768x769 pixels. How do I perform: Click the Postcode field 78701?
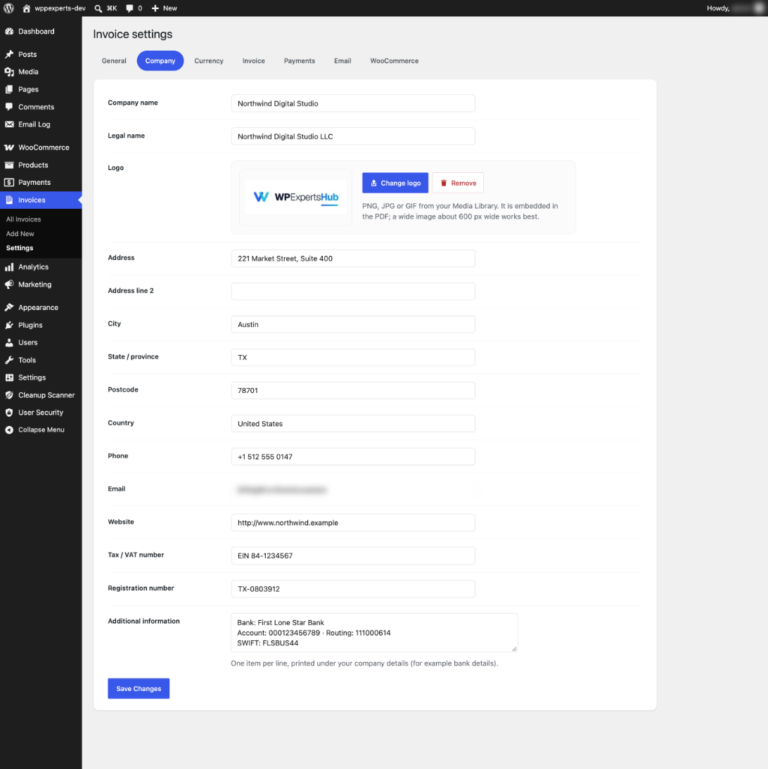[353, 390]
